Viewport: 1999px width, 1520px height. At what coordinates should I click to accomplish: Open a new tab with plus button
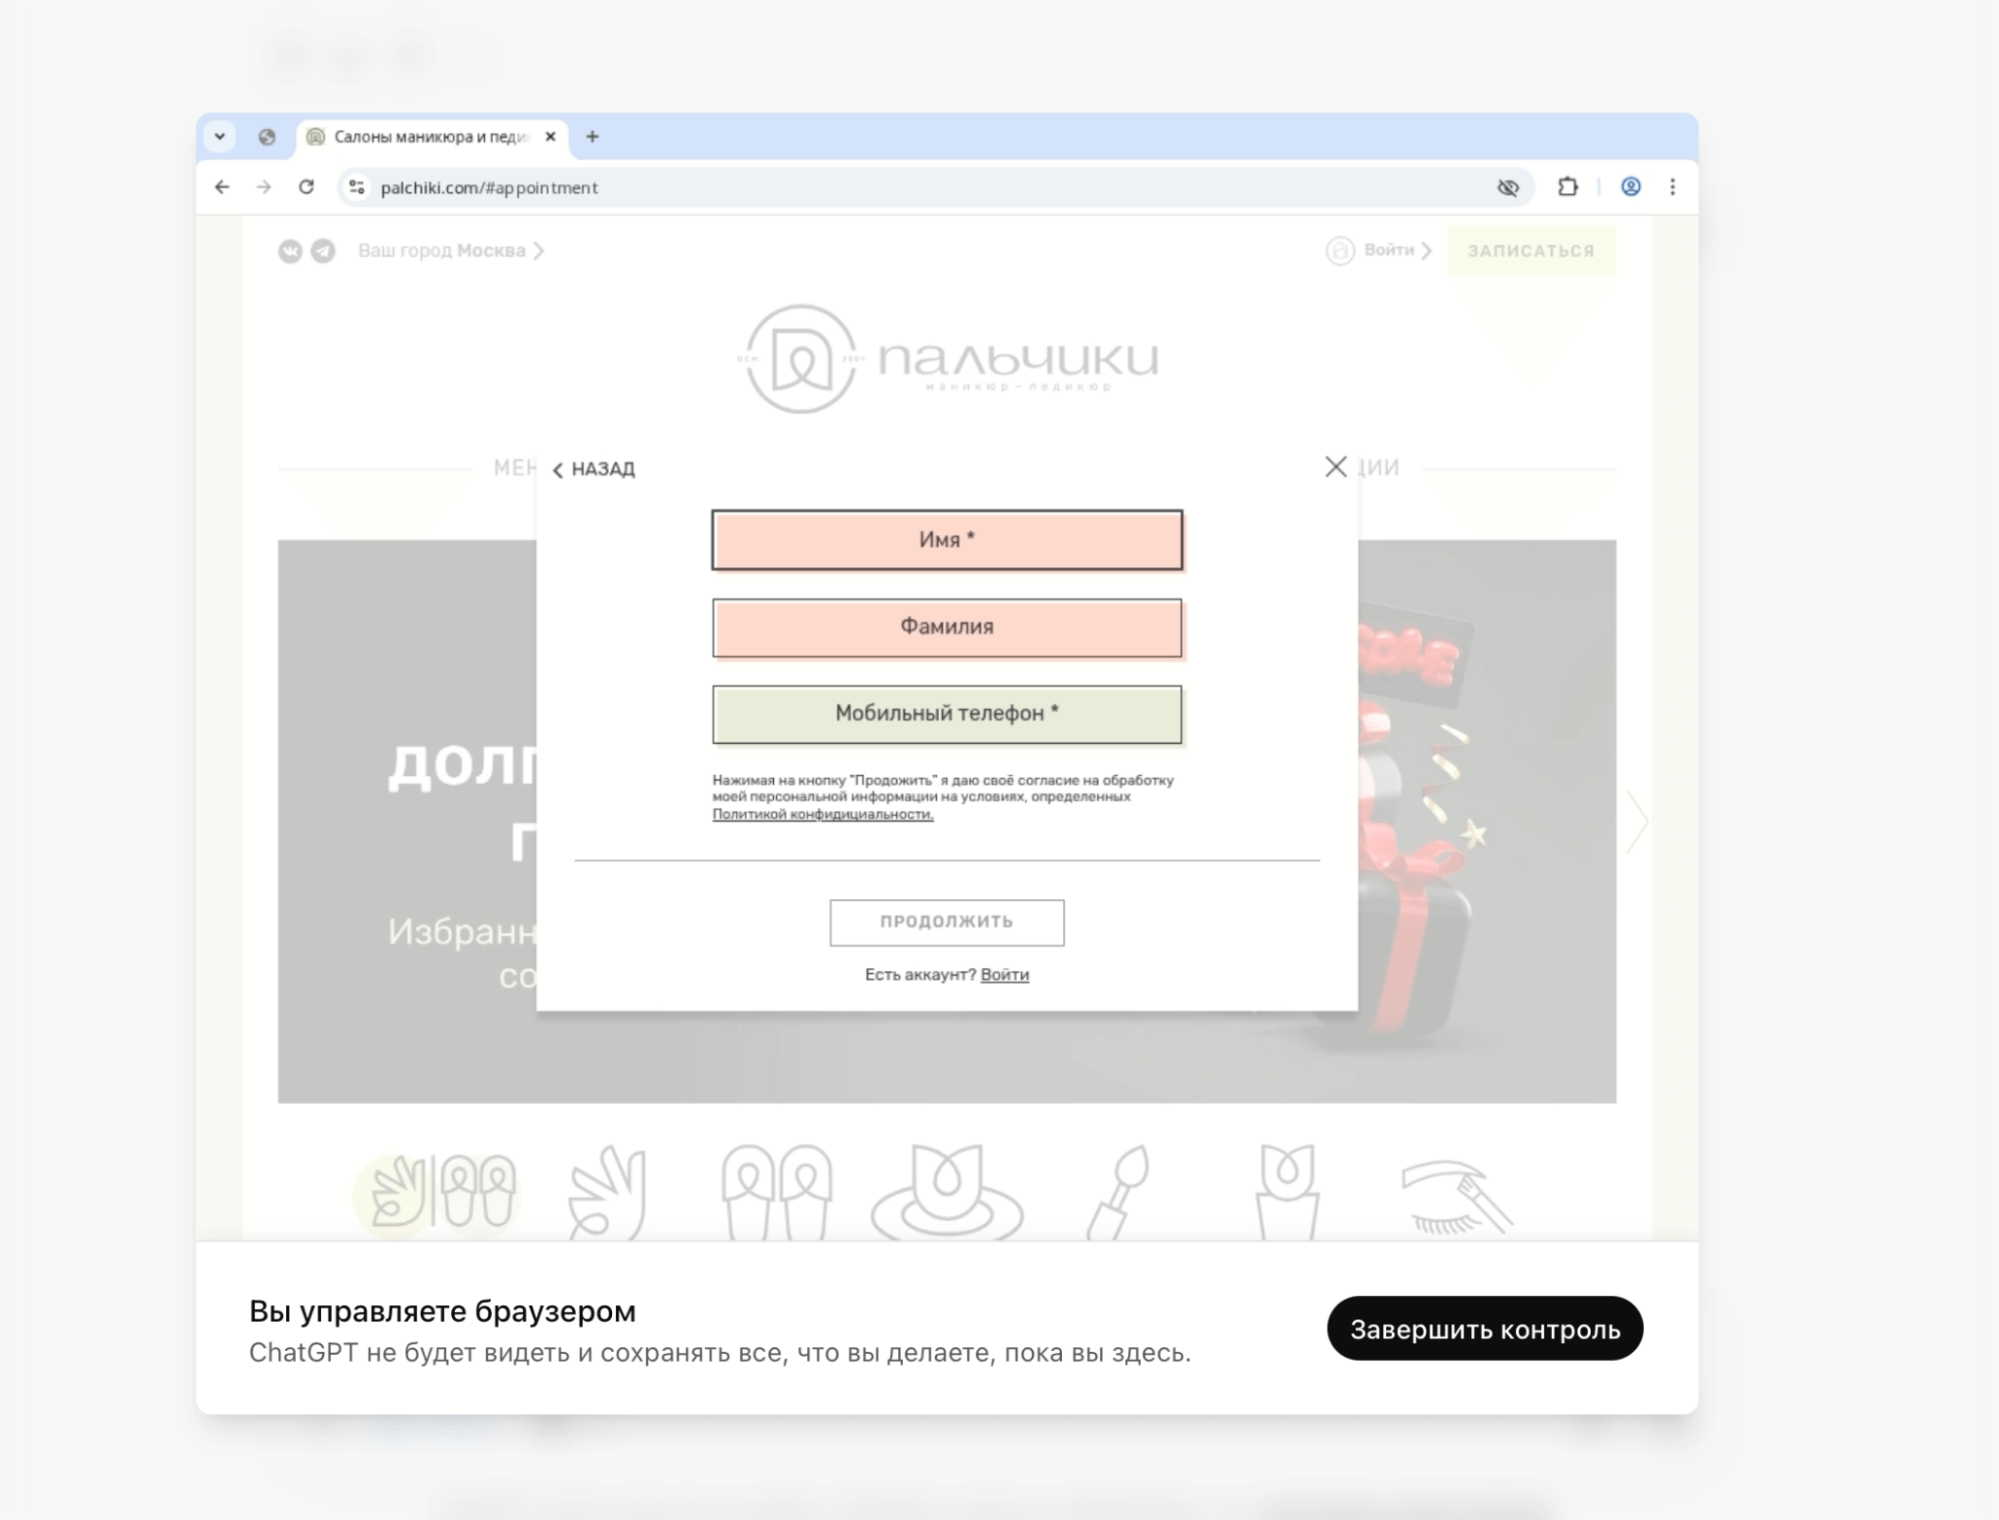(592, 137)
